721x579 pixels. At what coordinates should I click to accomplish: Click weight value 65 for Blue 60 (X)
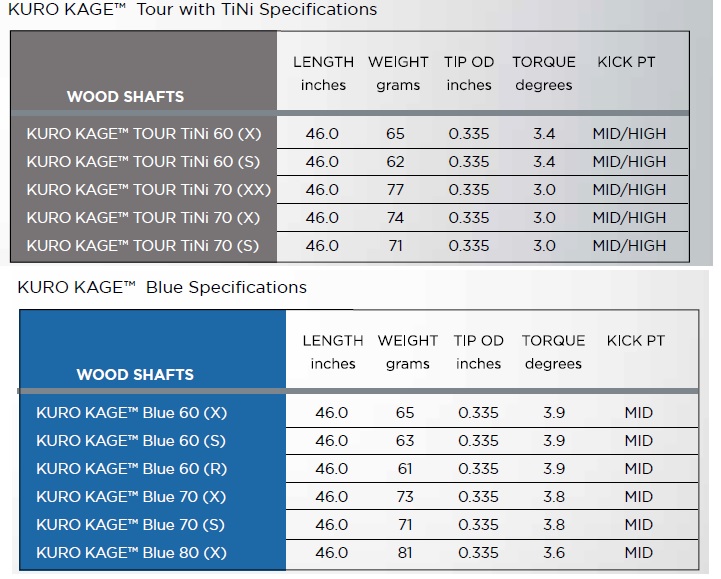click(405, 413)
